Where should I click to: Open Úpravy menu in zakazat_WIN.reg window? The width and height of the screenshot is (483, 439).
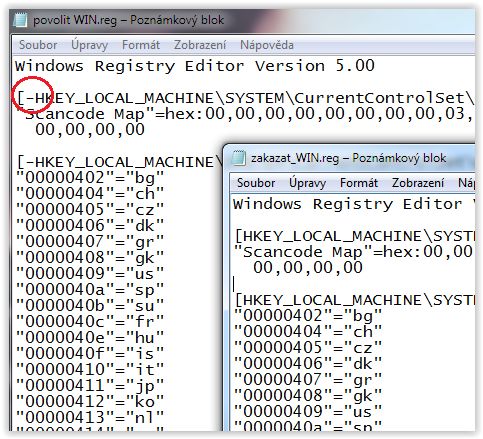(307, 183)
